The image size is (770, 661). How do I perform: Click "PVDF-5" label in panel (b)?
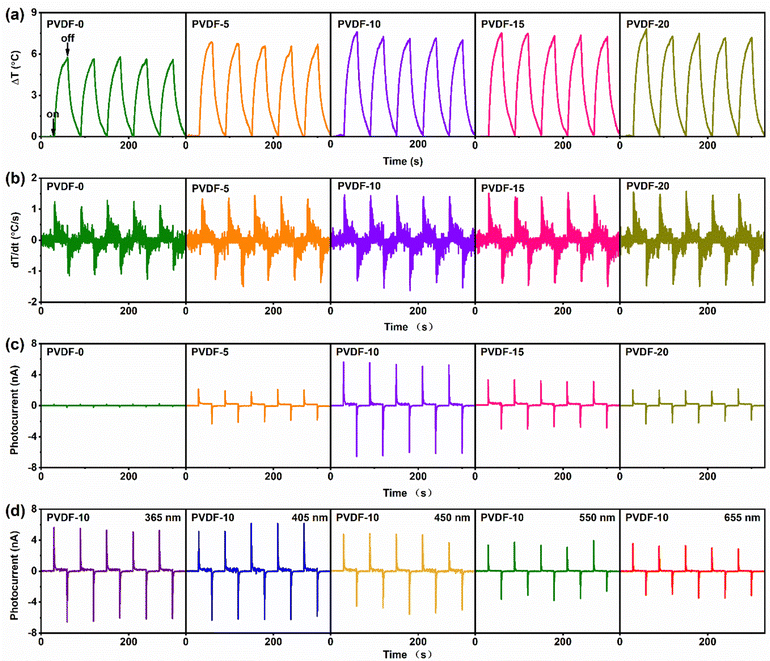[210, 189]
